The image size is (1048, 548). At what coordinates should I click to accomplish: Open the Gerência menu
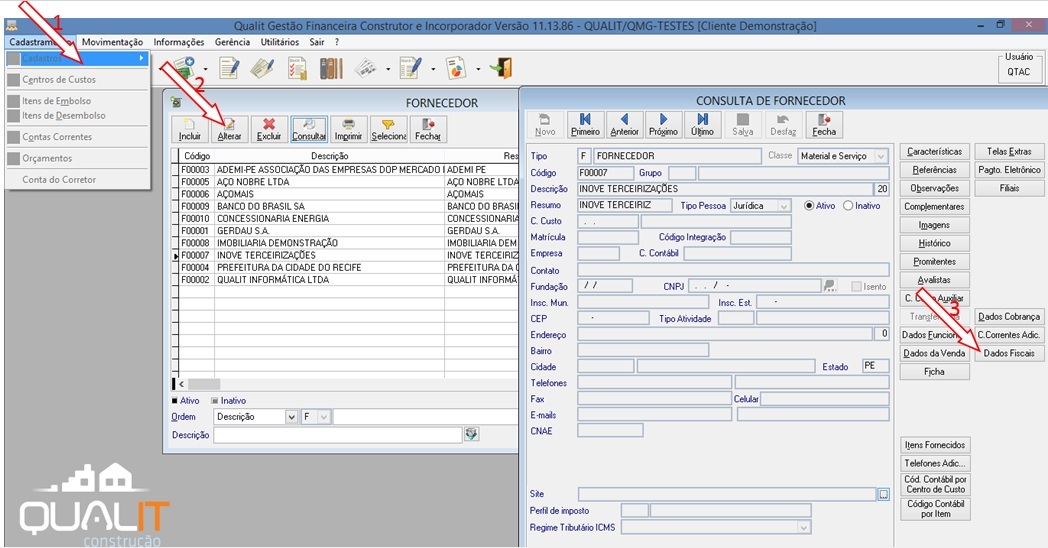tap(233, 41)
